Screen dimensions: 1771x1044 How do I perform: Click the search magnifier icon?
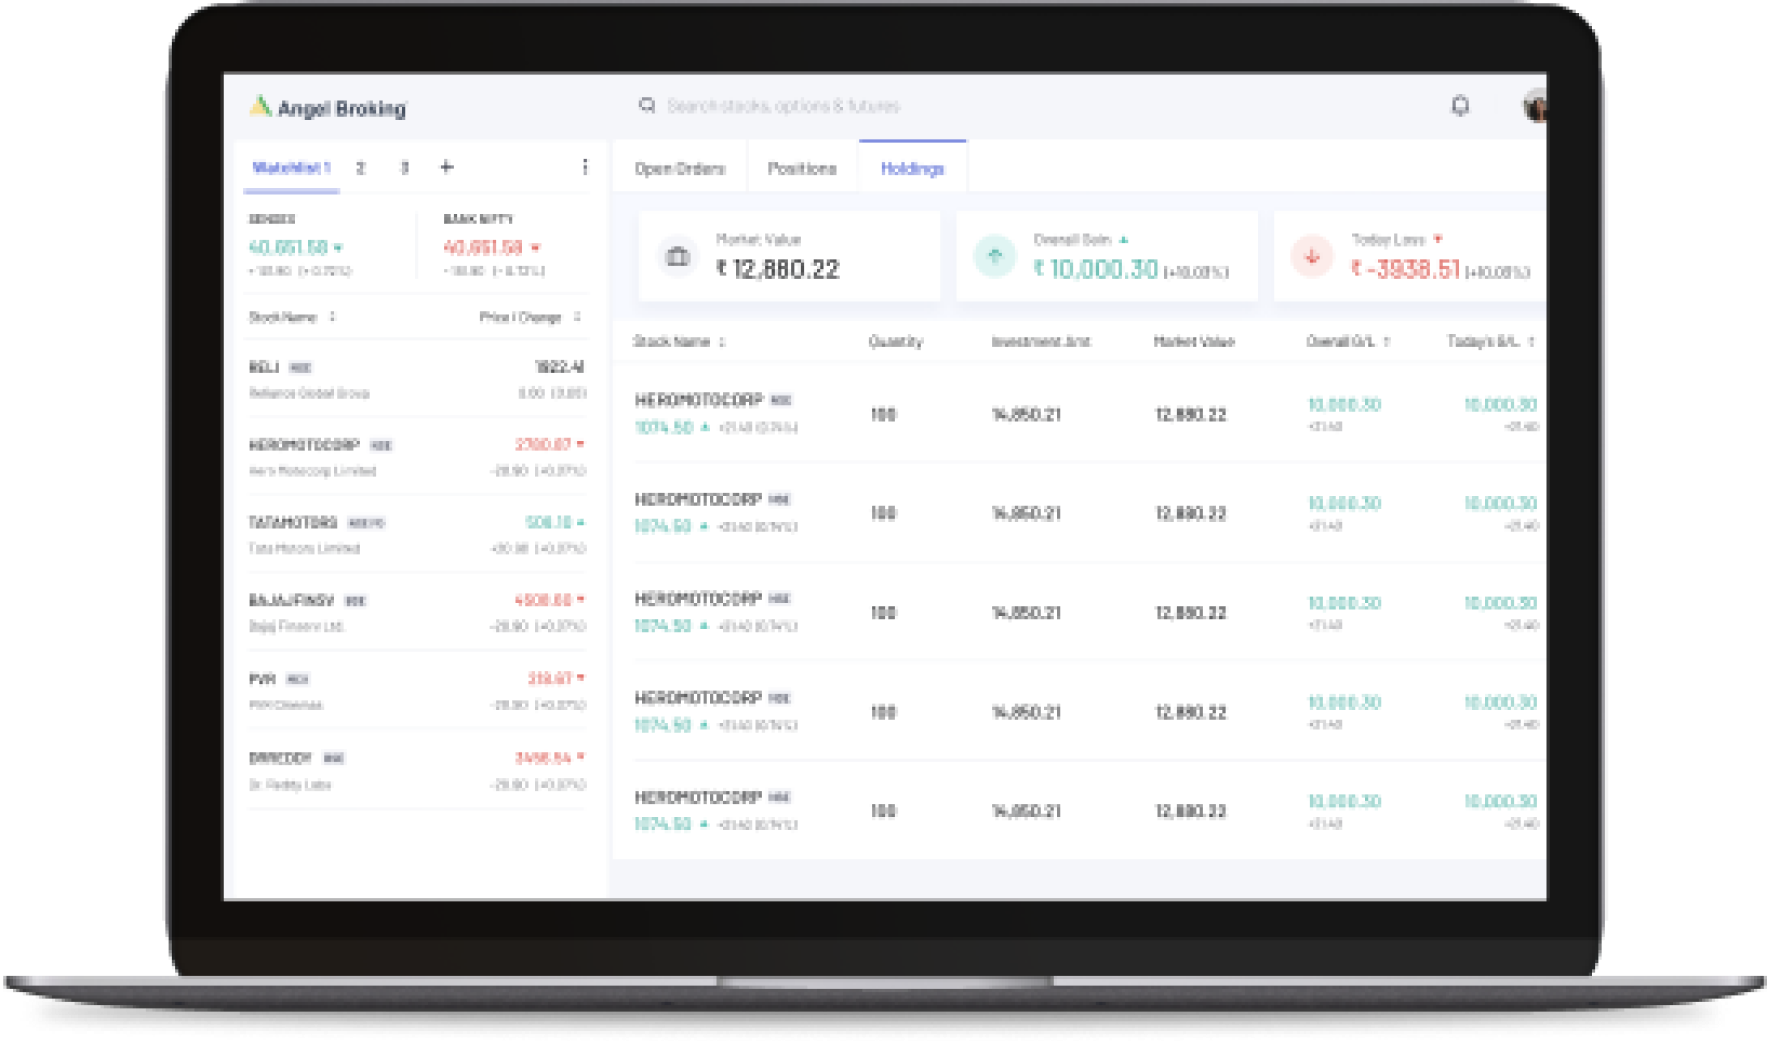(647, 105)
